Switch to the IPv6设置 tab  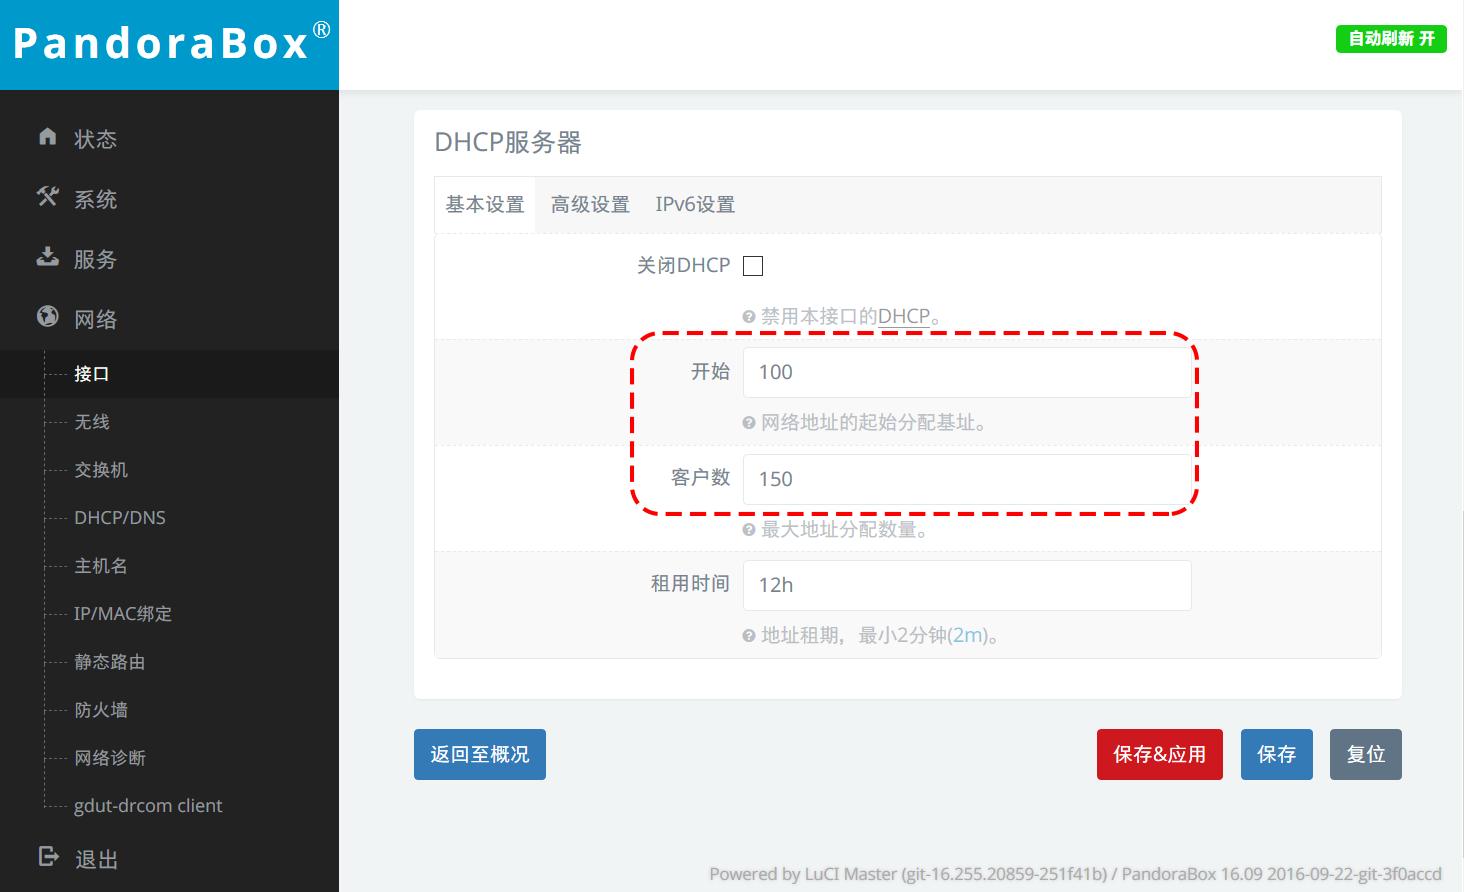[695, 204]
